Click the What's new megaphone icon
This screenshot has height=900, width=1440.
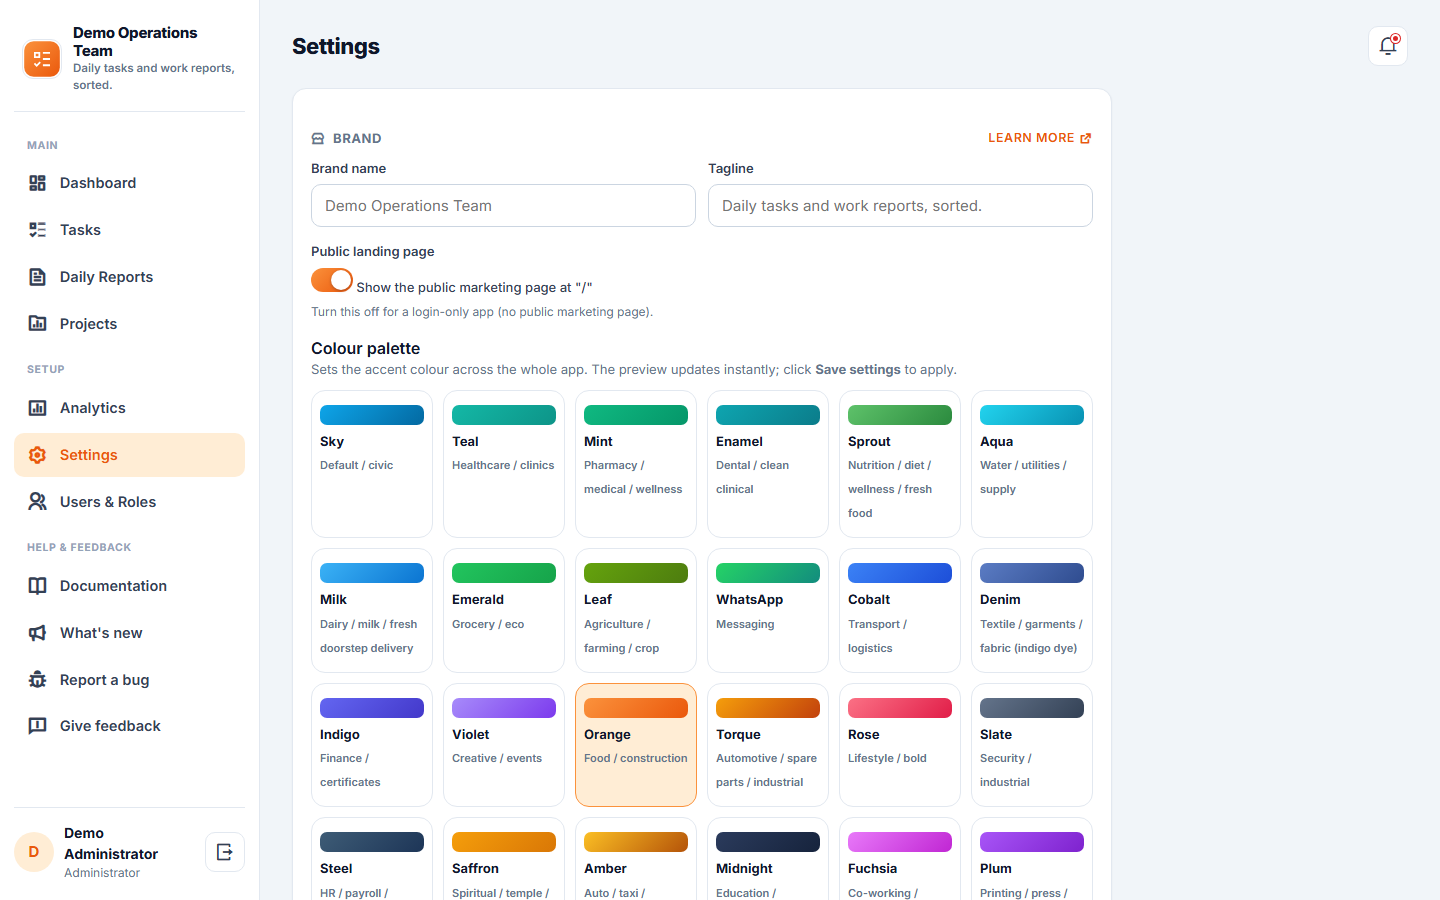click(37, 633)
